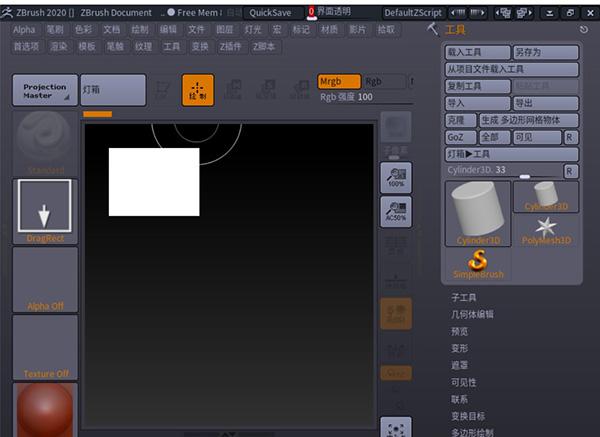Click the orange 绘制 draw mode icon
This screenshot has width=600, height=437.
197,90
